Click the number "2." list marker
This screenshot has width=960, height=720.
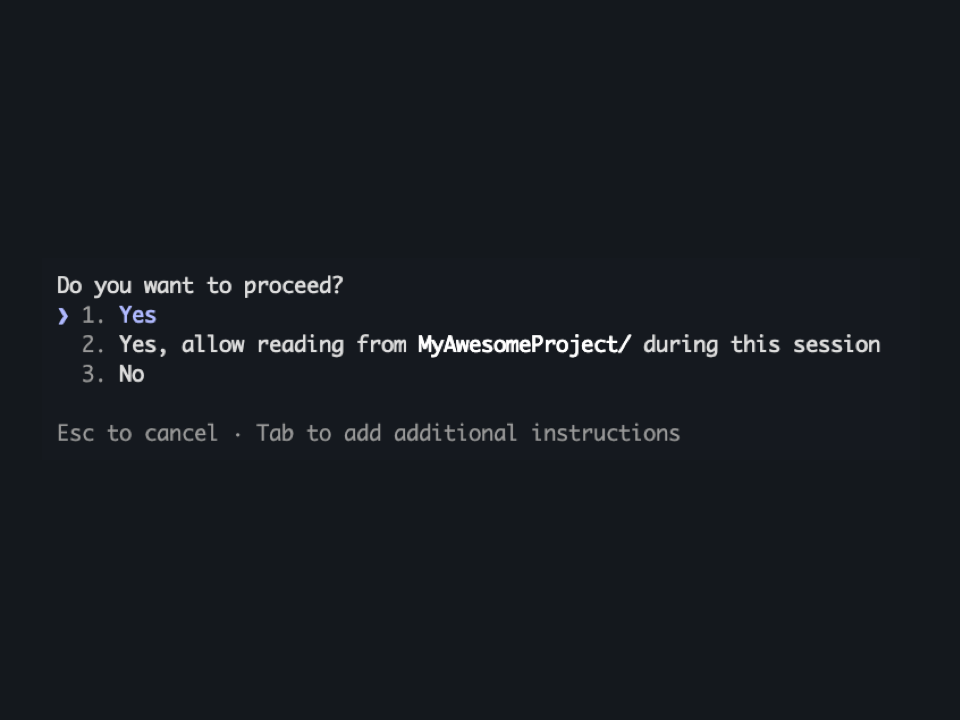click(x=95, y=344)
